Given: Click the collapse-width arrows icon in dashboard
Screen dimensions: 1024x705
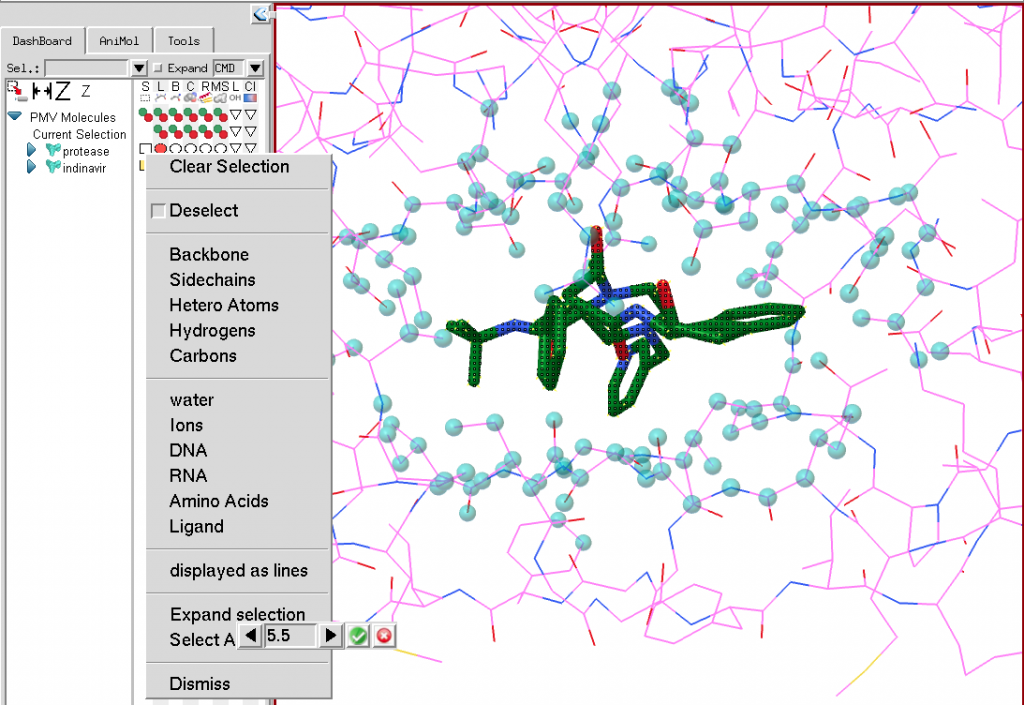Looking at the screenshot, I should click(42, 91).
